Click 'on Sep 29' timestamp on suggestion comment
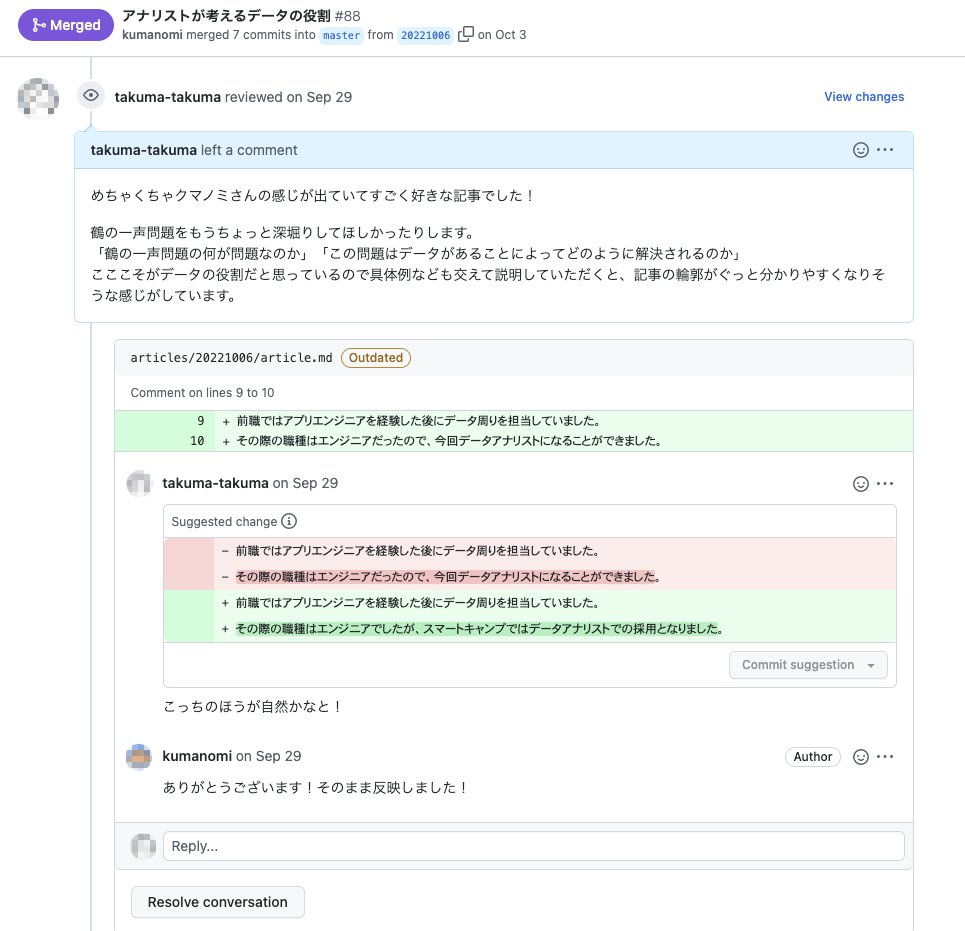This screenshot has height=931, width=965. 305,483
